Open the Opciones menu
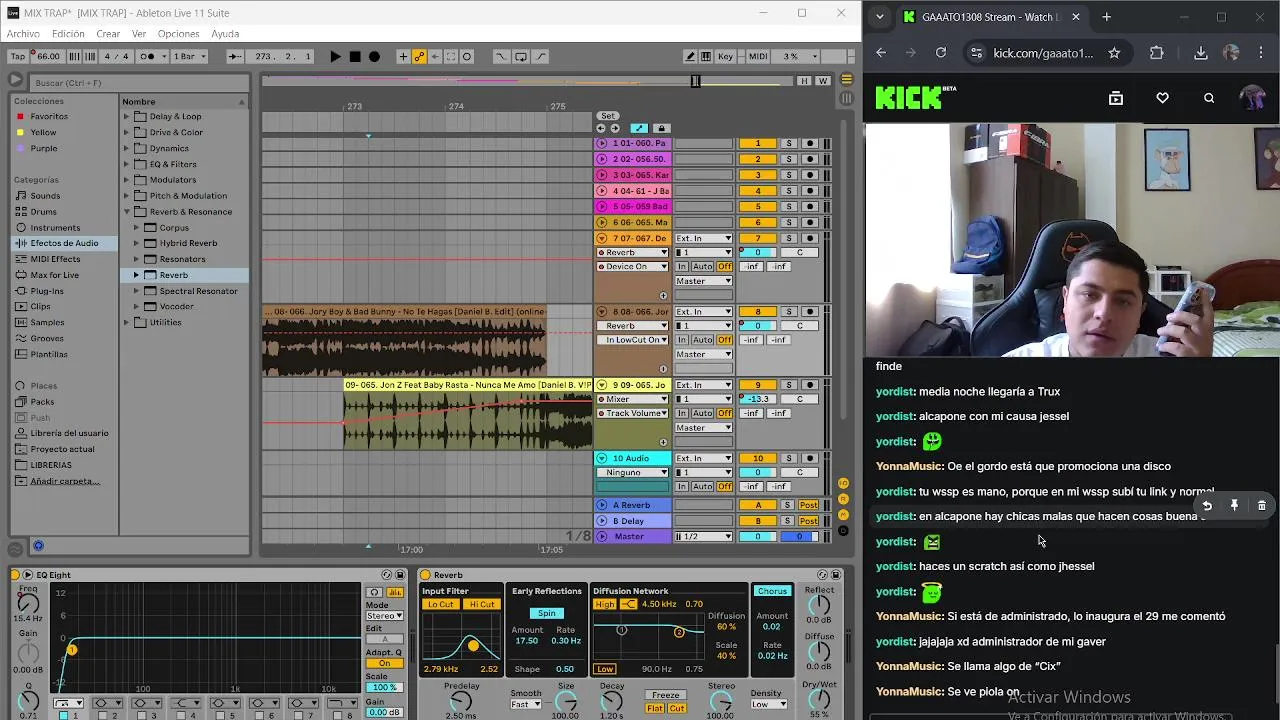The image size is (1280, 720). (179, 34)
